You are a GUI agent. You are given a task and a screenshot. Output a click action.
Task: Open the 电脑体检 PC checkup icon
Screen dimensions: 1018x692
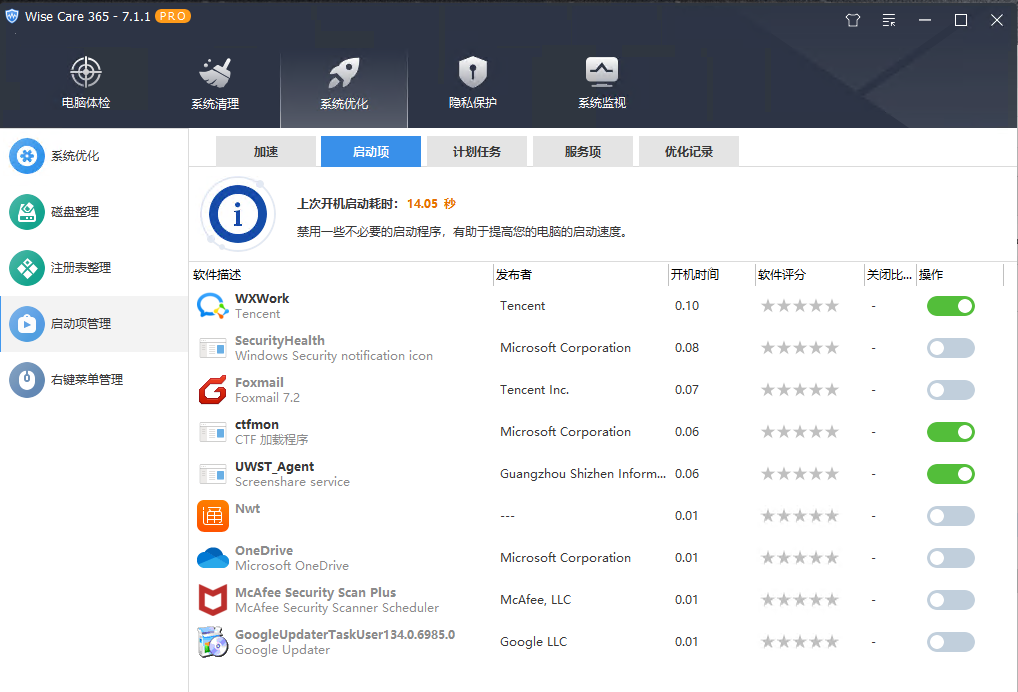86,72
